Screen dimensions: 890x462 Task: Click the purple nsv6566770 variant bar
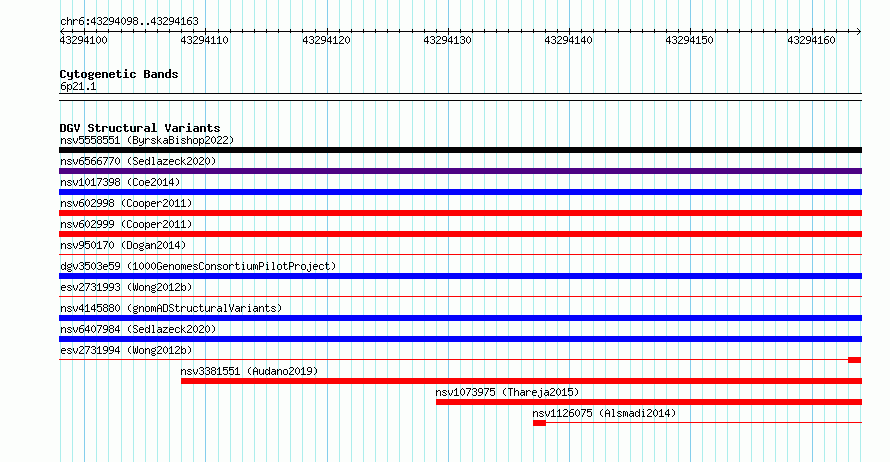(x=460, y=171)
